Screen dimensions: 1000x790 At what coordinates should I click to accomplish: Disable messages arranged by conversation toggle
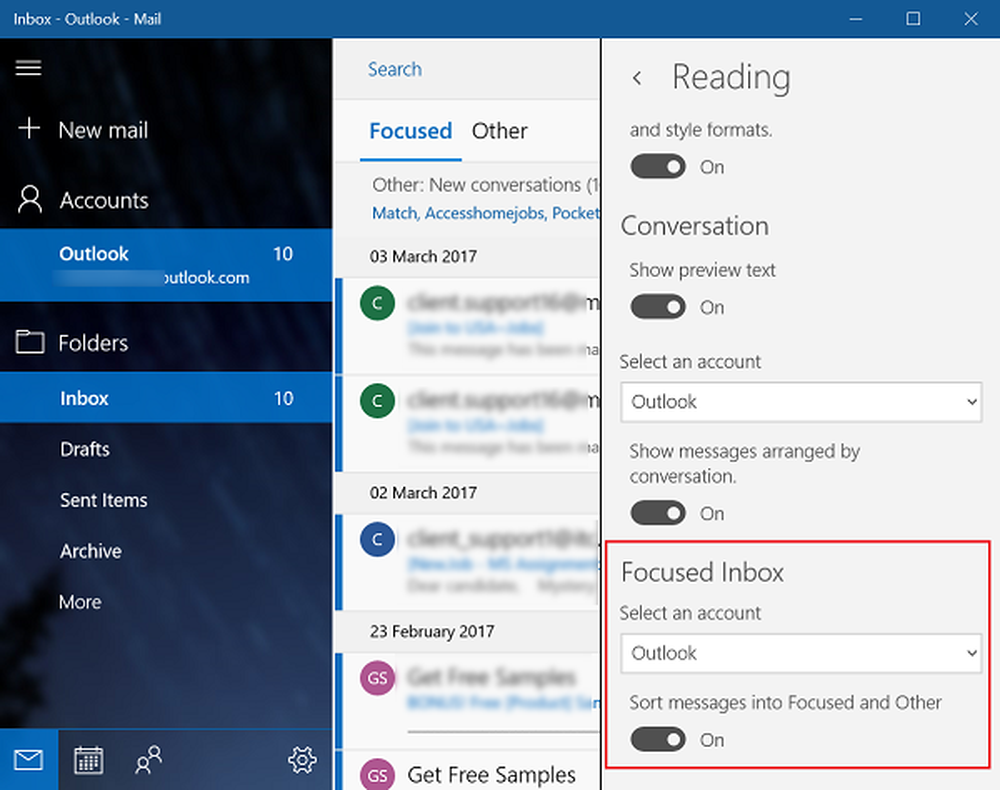pyautogui.click(x=658, y=513)
